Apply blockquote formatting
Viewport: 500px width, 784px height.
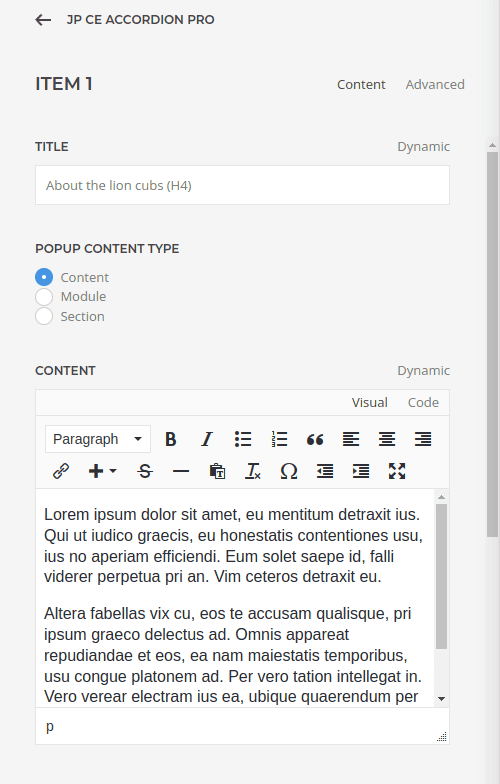[315, 439]
